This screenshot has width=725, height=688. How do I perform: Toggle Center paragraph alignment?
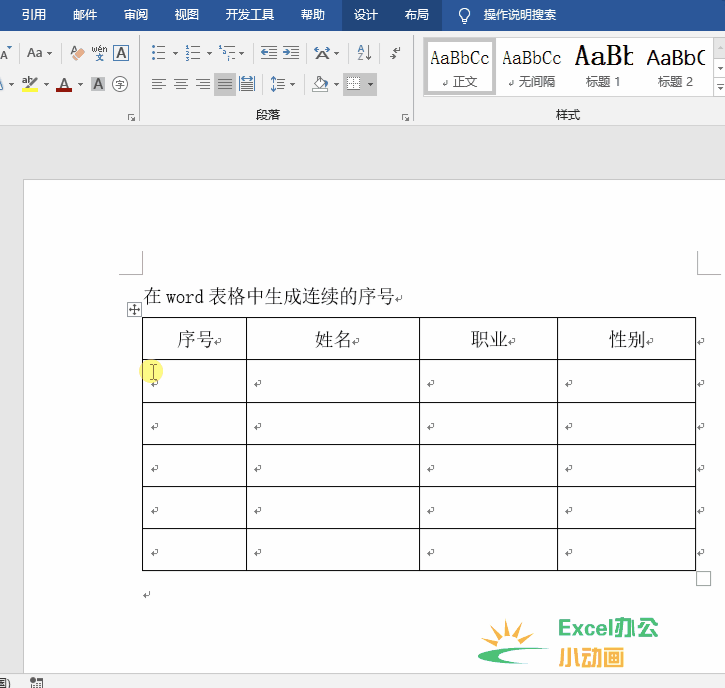click(x=181, y=84)
